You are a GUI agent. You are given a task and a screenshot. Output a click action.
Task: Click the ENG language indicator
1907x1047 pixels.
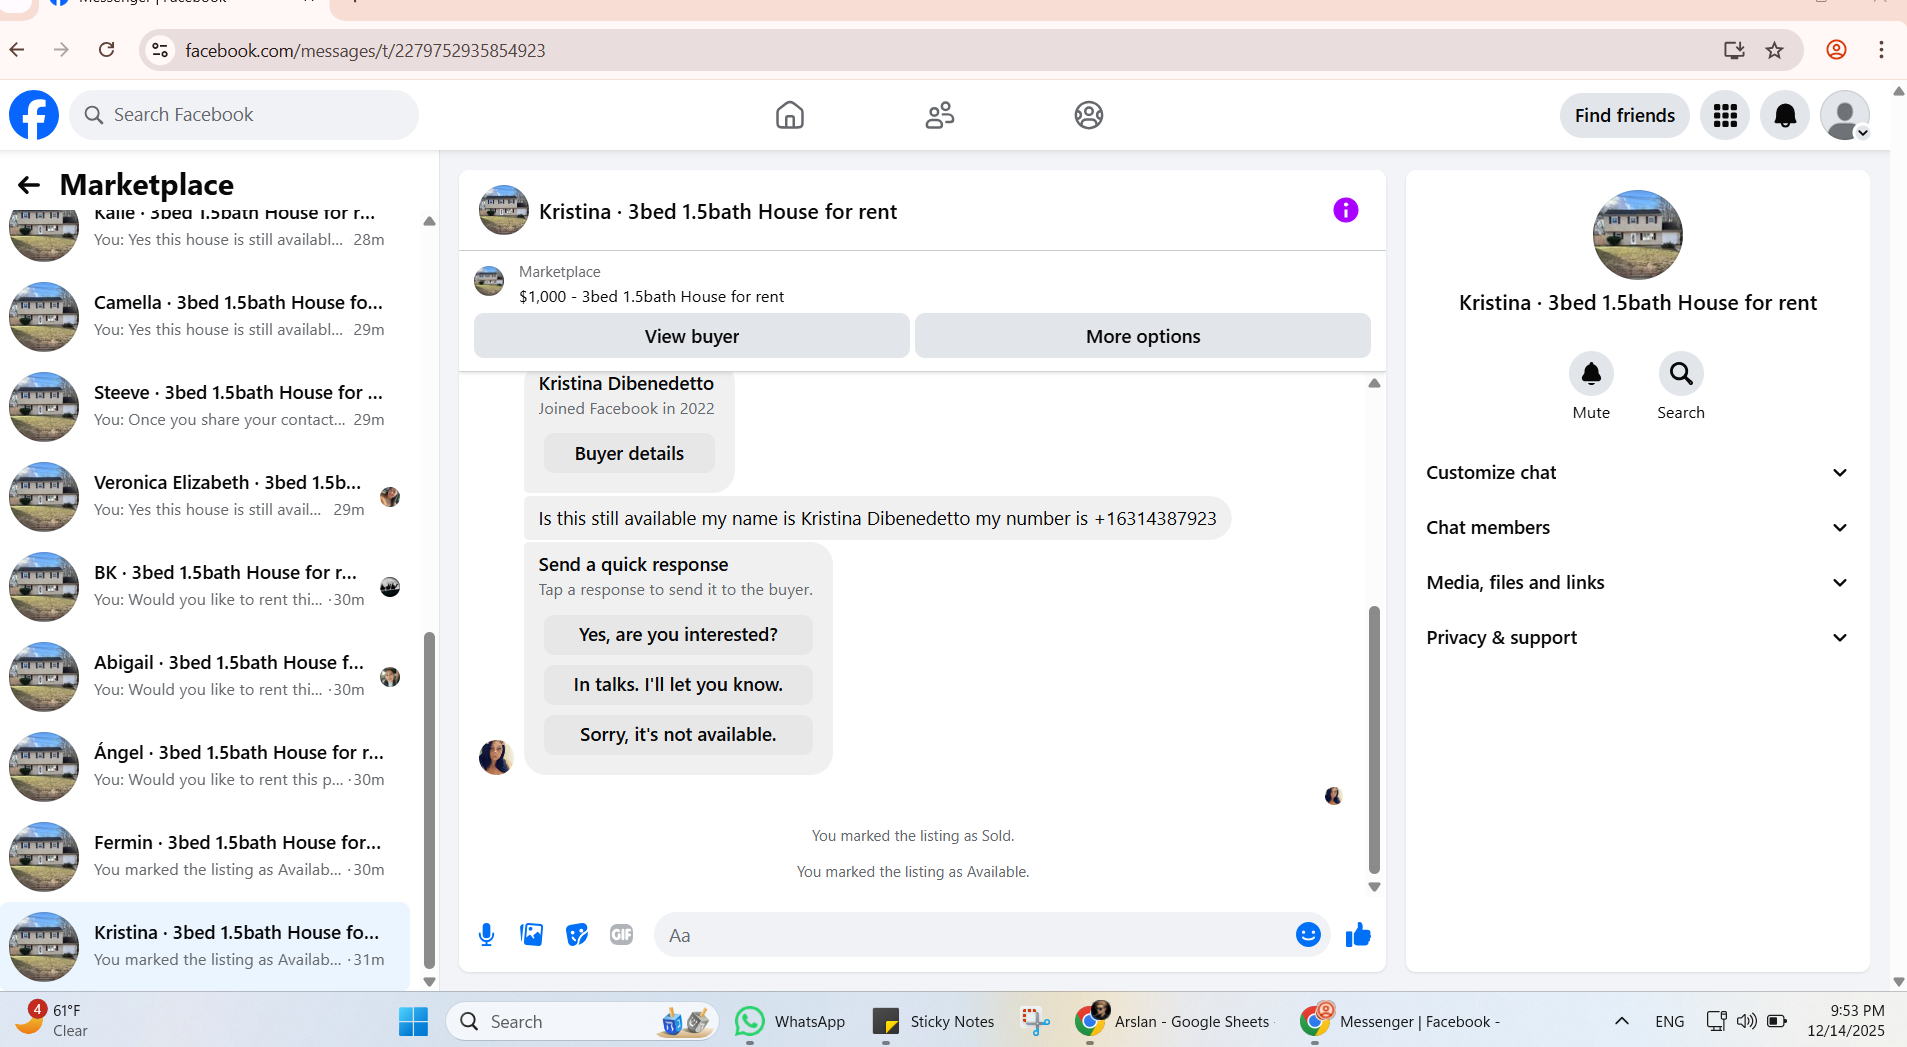[1669, 1021]
